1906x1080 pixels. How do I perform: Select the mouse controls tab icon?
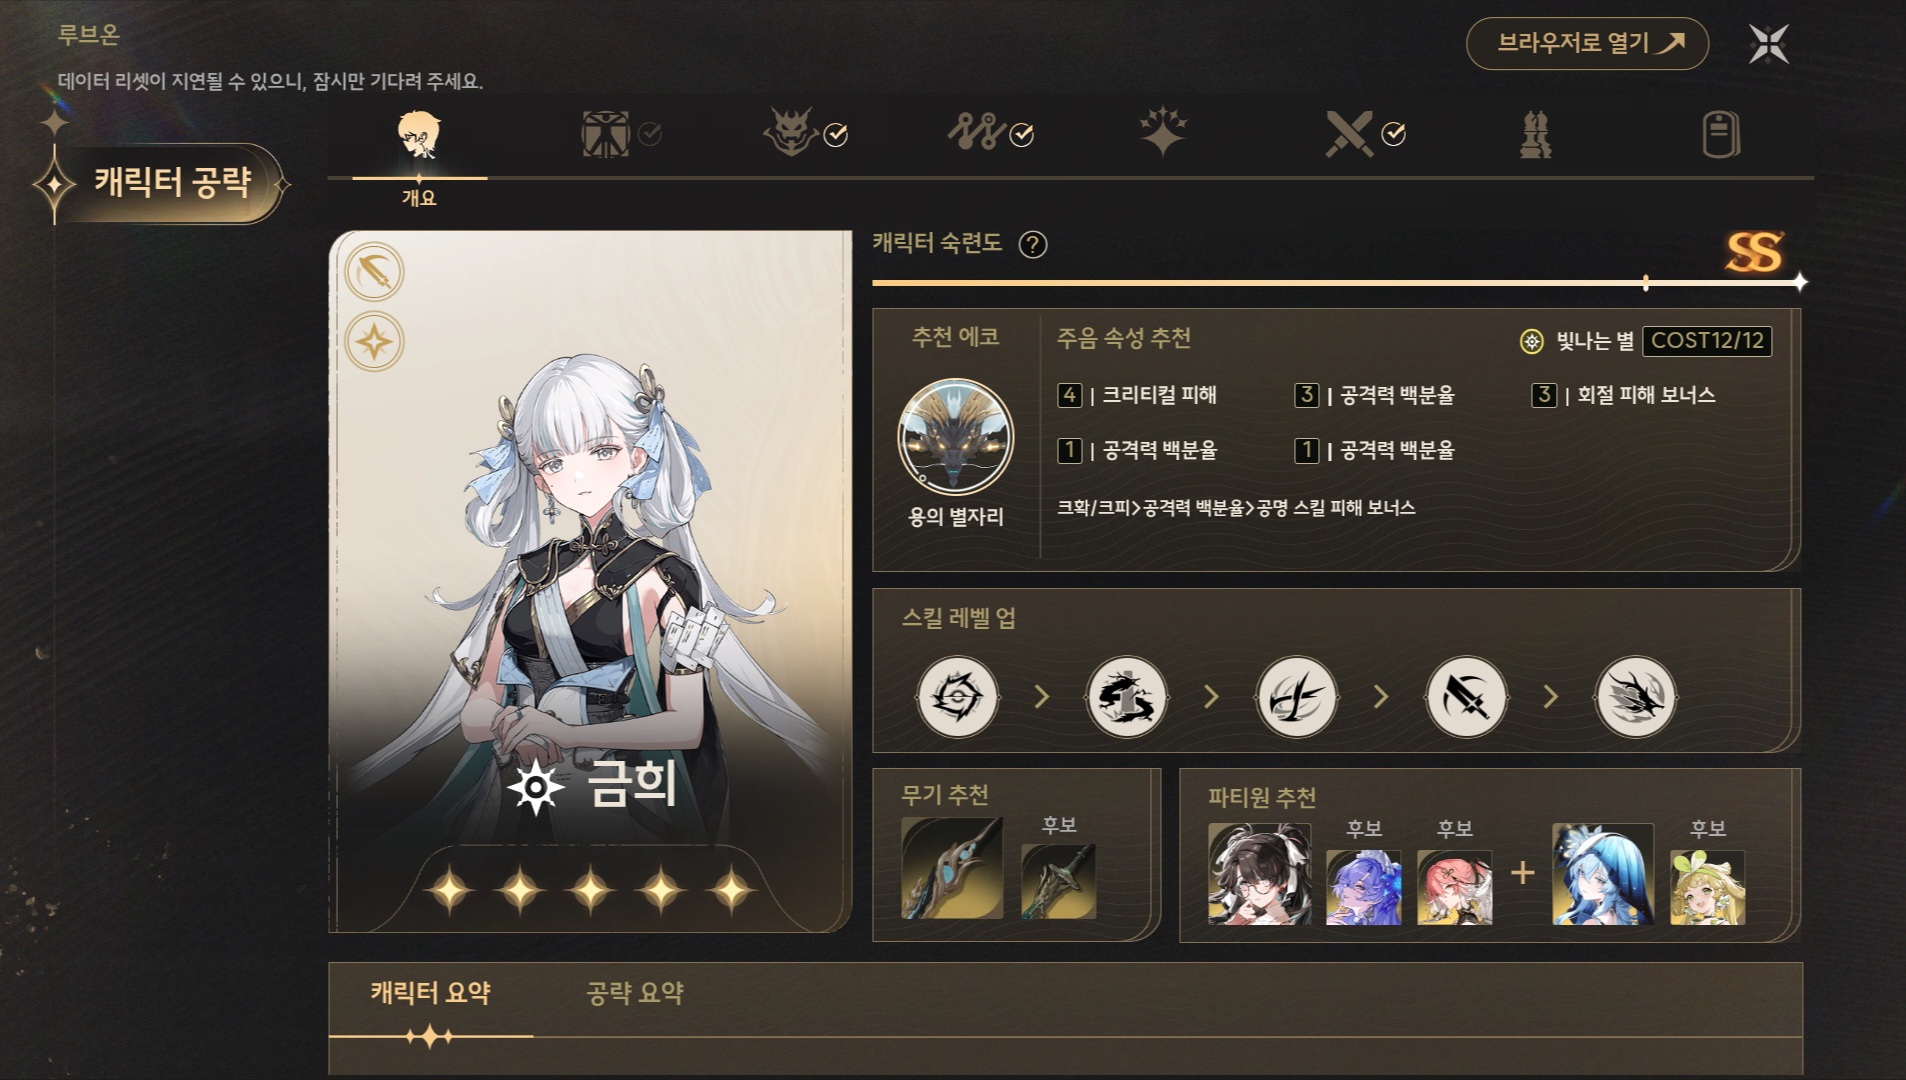click(x=1721, y=134)
